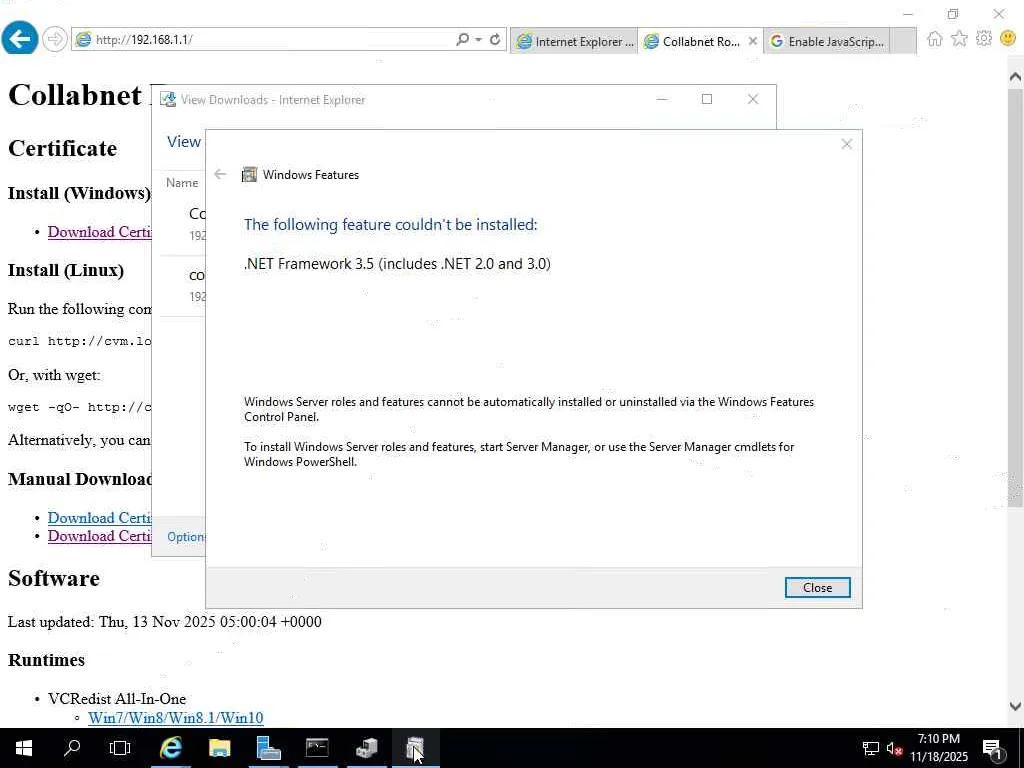Click the vertical scrollbar thumb

(1015, 297)
